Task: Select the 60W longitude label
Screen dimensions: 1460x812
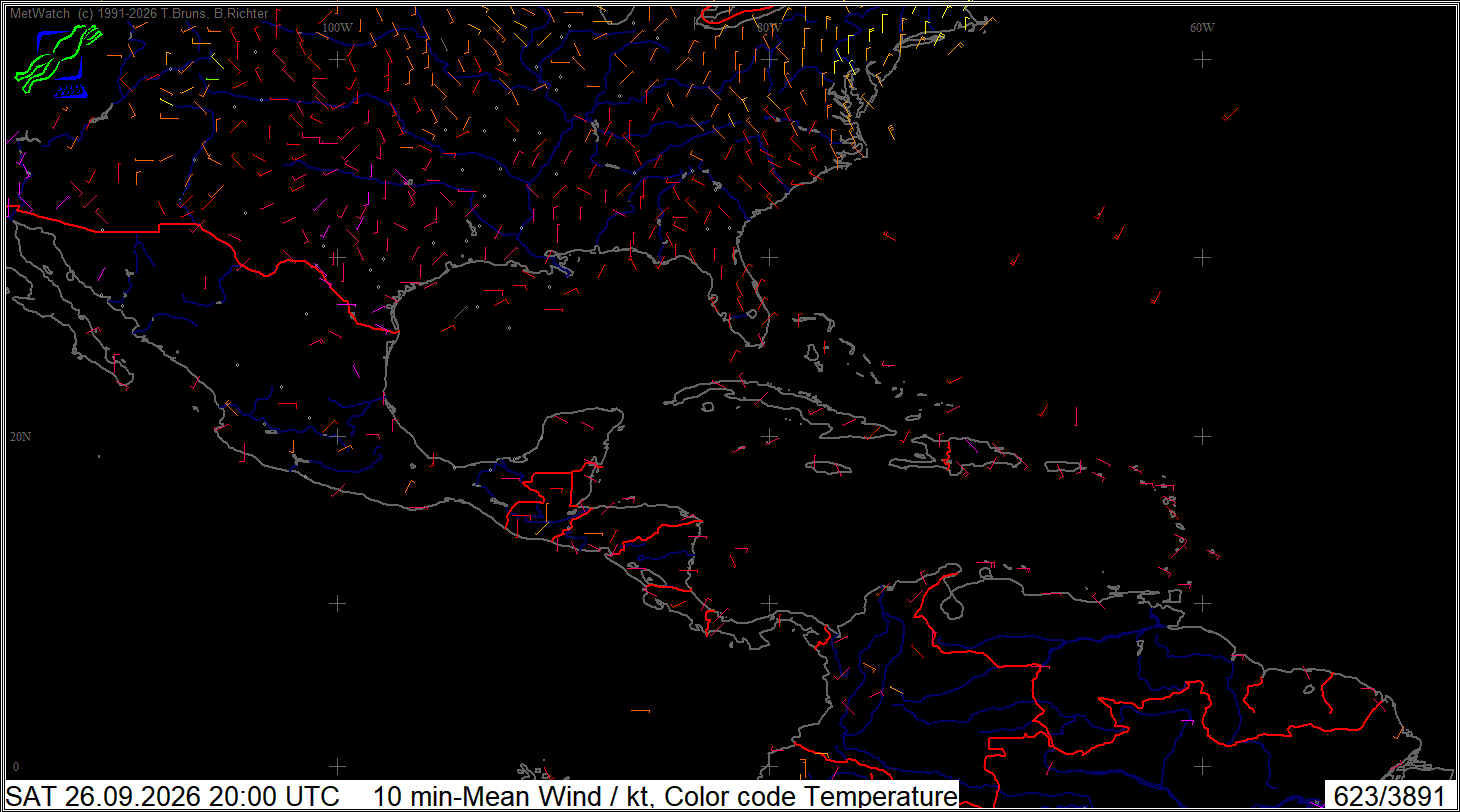Action: 1202,27
